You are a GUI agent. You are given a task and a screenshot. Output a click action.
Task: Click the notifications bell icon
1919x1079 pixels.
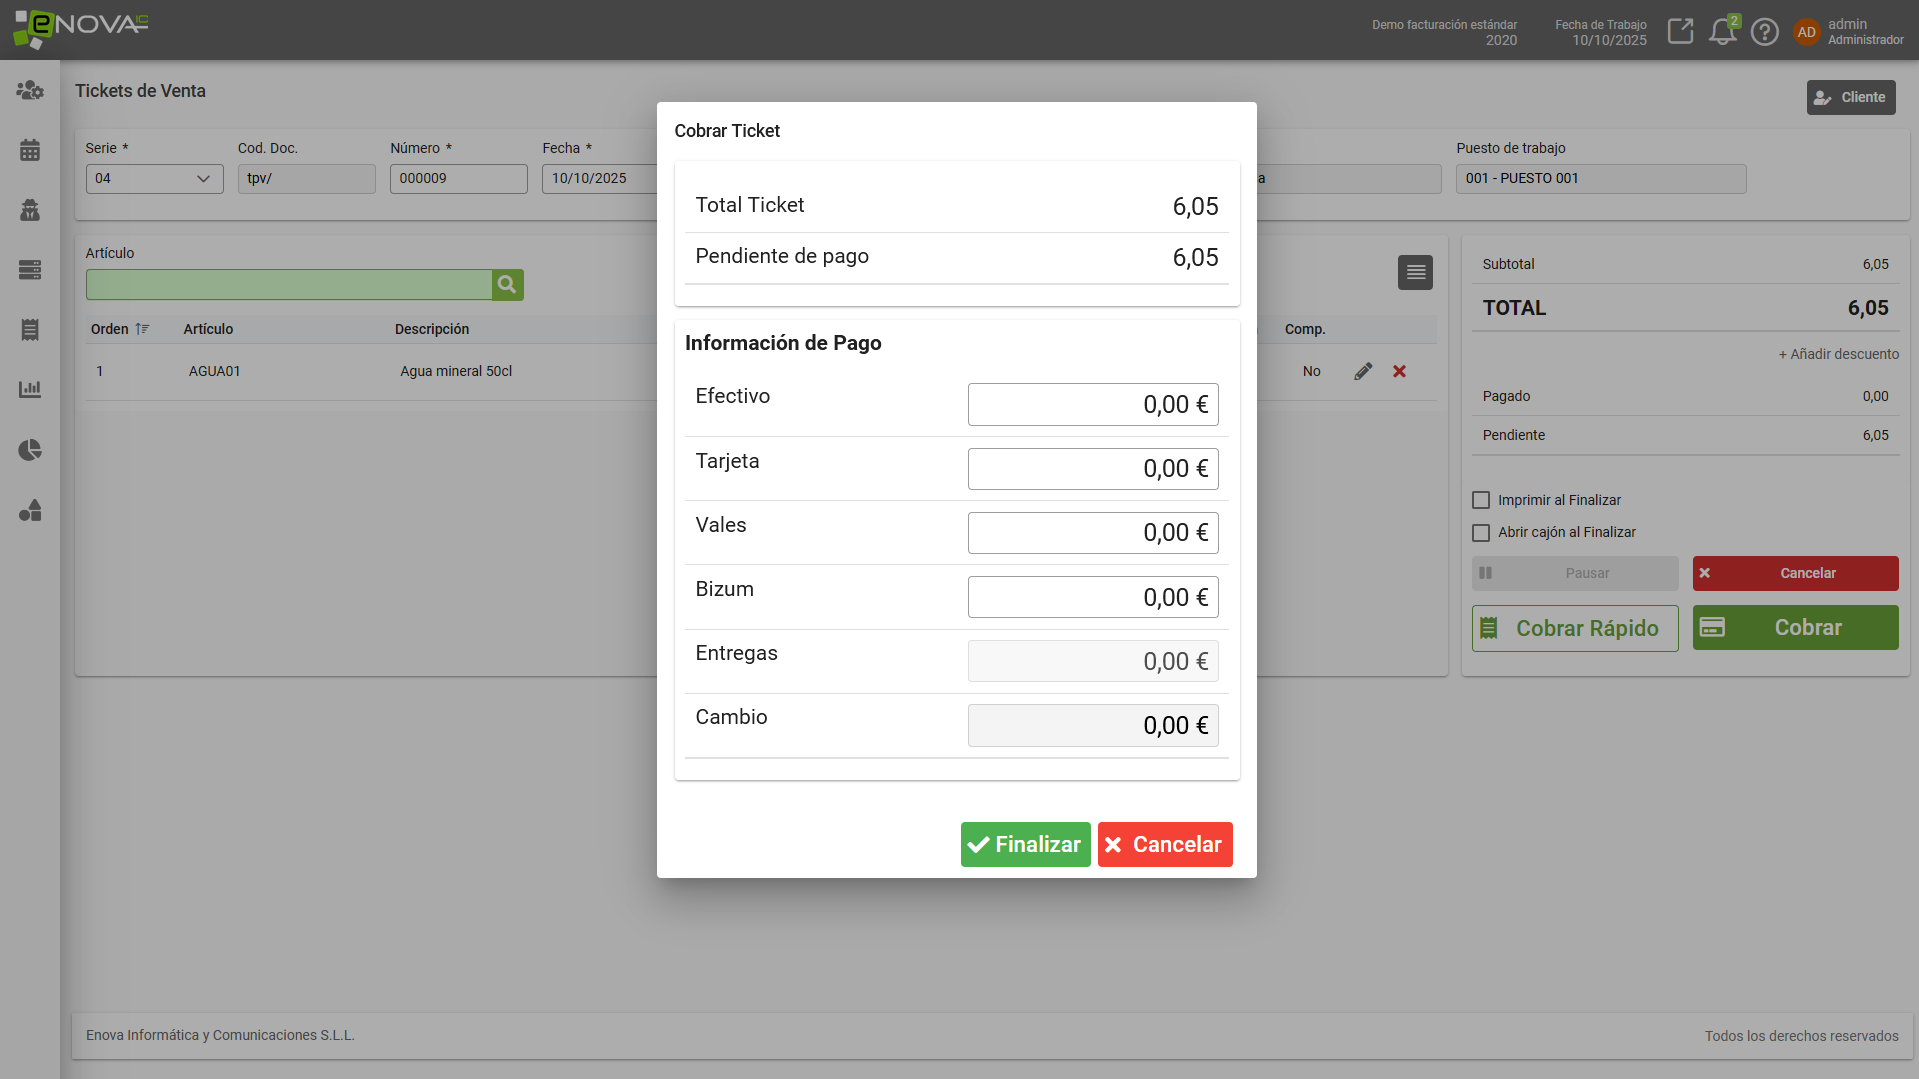(1722, 32)
